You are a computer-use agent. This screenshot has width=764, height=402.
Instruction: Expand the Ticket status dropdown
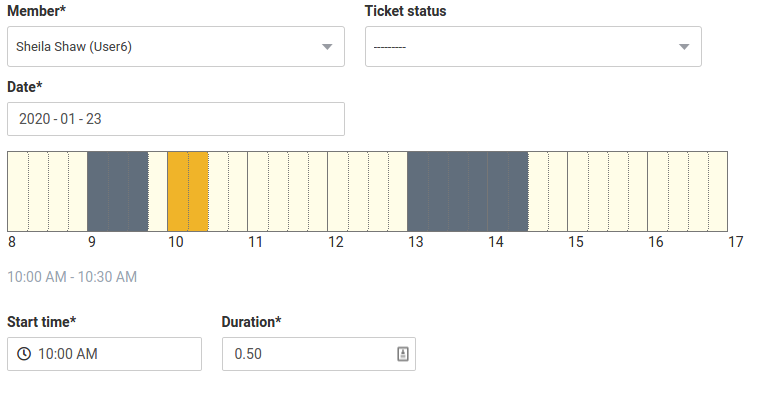533,47
